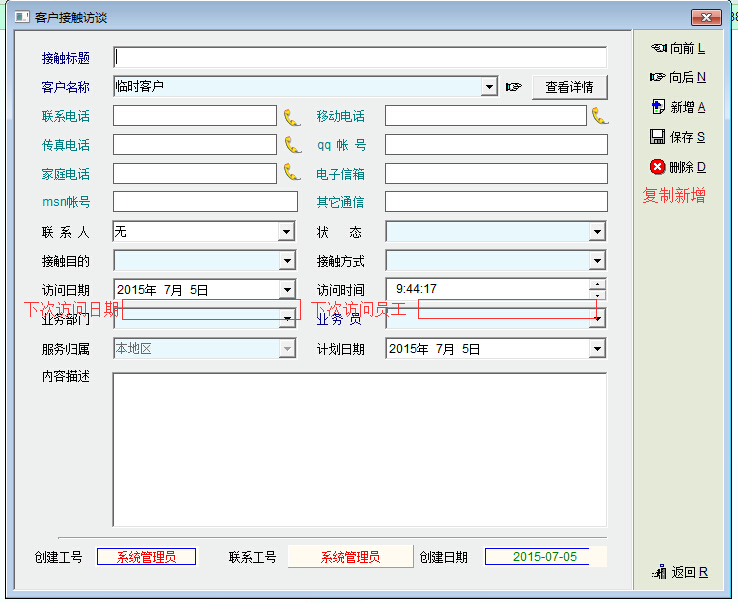Open the 接触方式 dropdown
The image size is (738, 603).
597,261
